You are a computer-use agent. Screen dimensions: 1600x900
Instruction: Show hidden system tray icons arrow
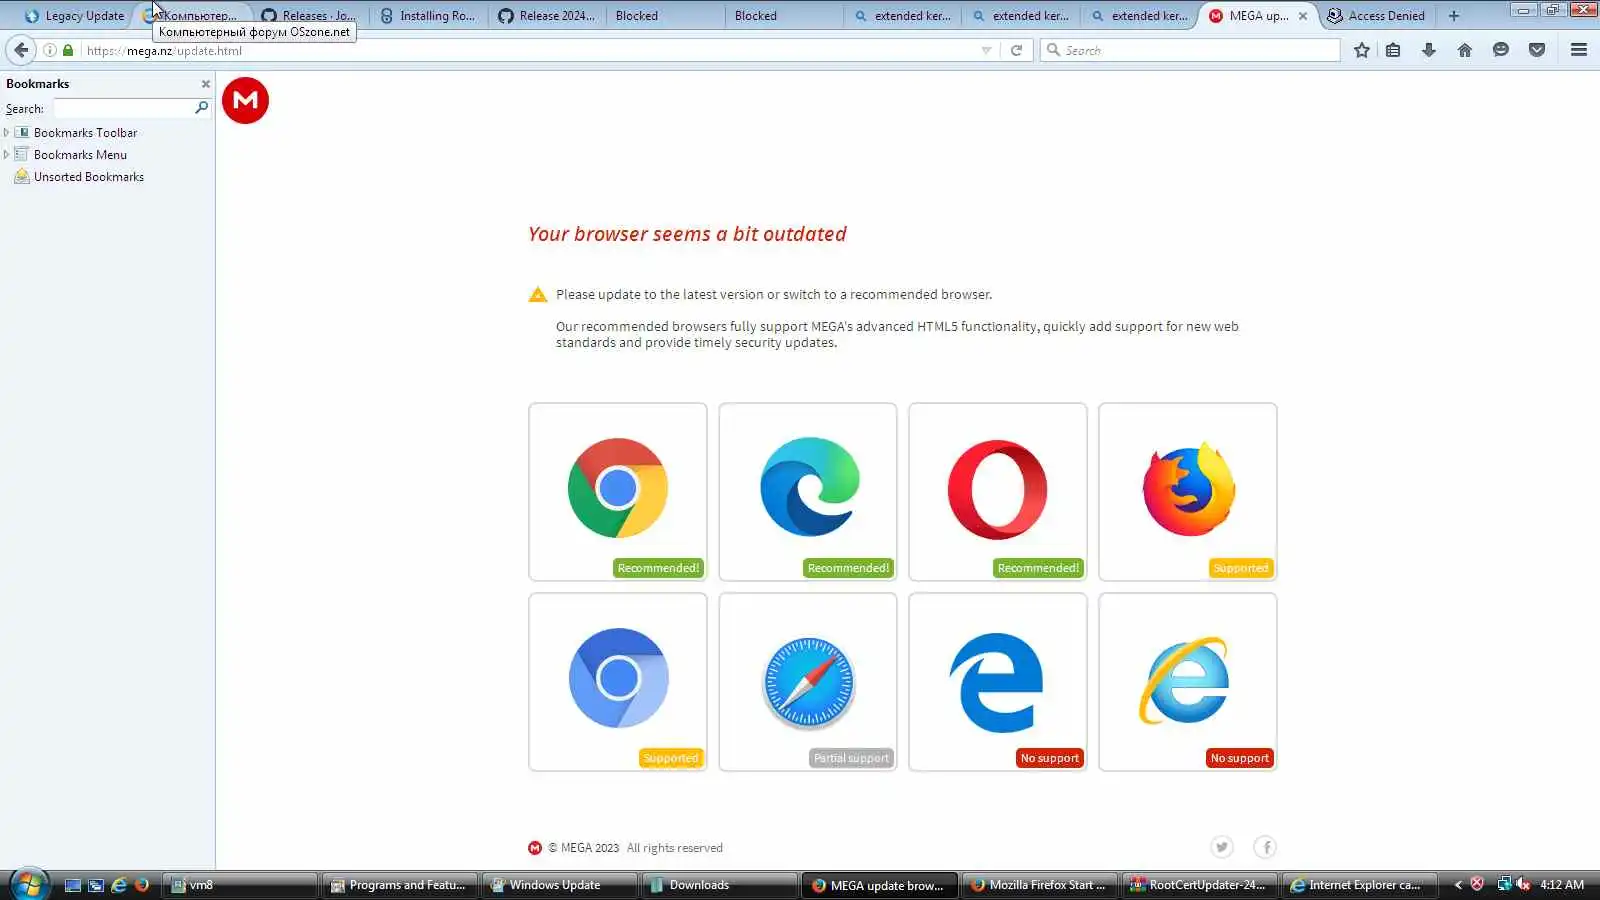tap(1458, 885)
